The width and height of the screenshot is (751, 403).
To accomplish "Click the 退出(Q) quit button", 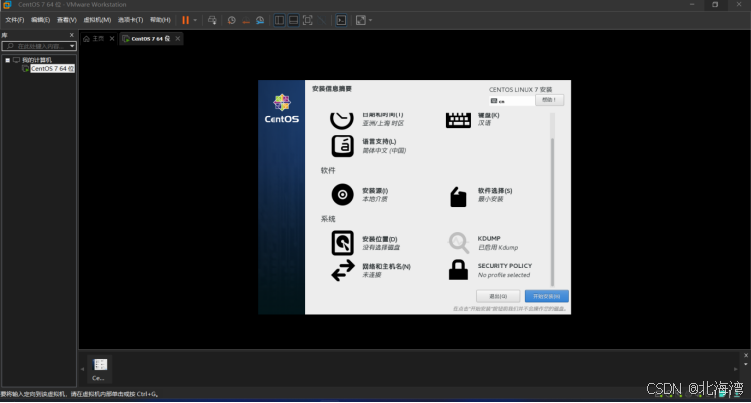I will pyautogui.click(x=498, y=296).
